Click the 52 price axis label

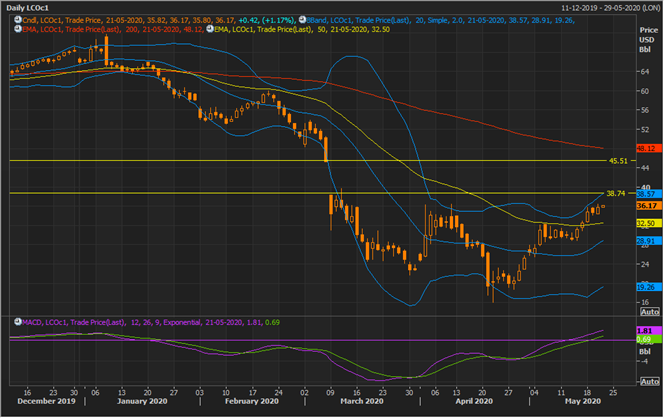(645, 130)
